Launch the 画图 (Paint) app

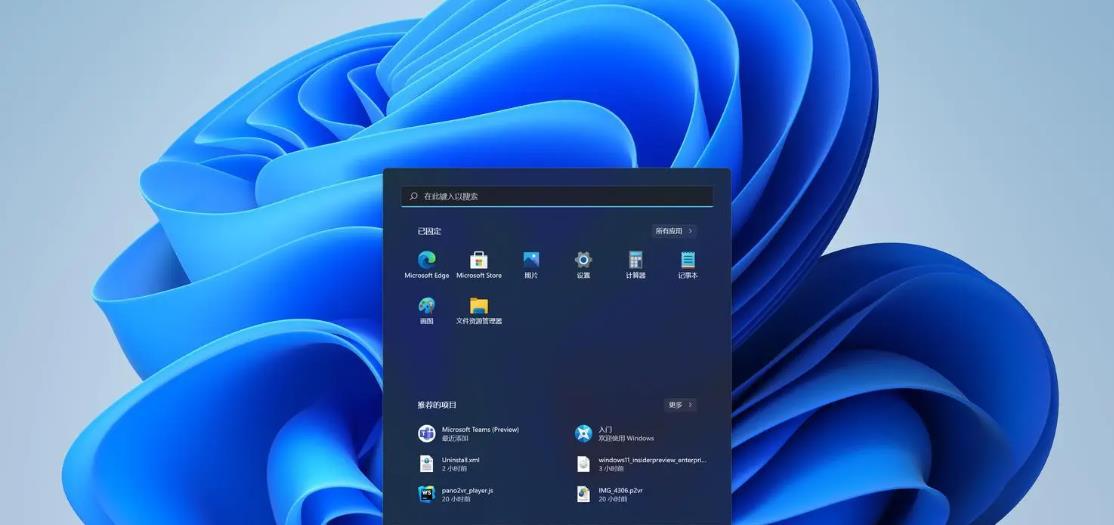426,311
